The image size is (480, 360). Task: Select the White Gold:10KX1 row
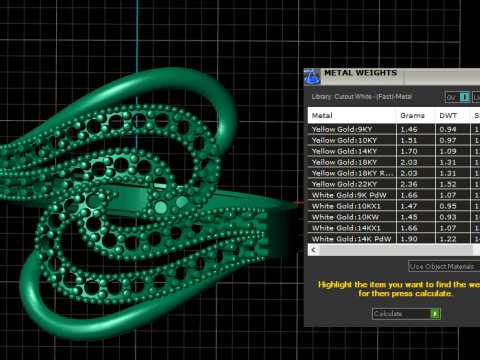(x=393, y=206)
